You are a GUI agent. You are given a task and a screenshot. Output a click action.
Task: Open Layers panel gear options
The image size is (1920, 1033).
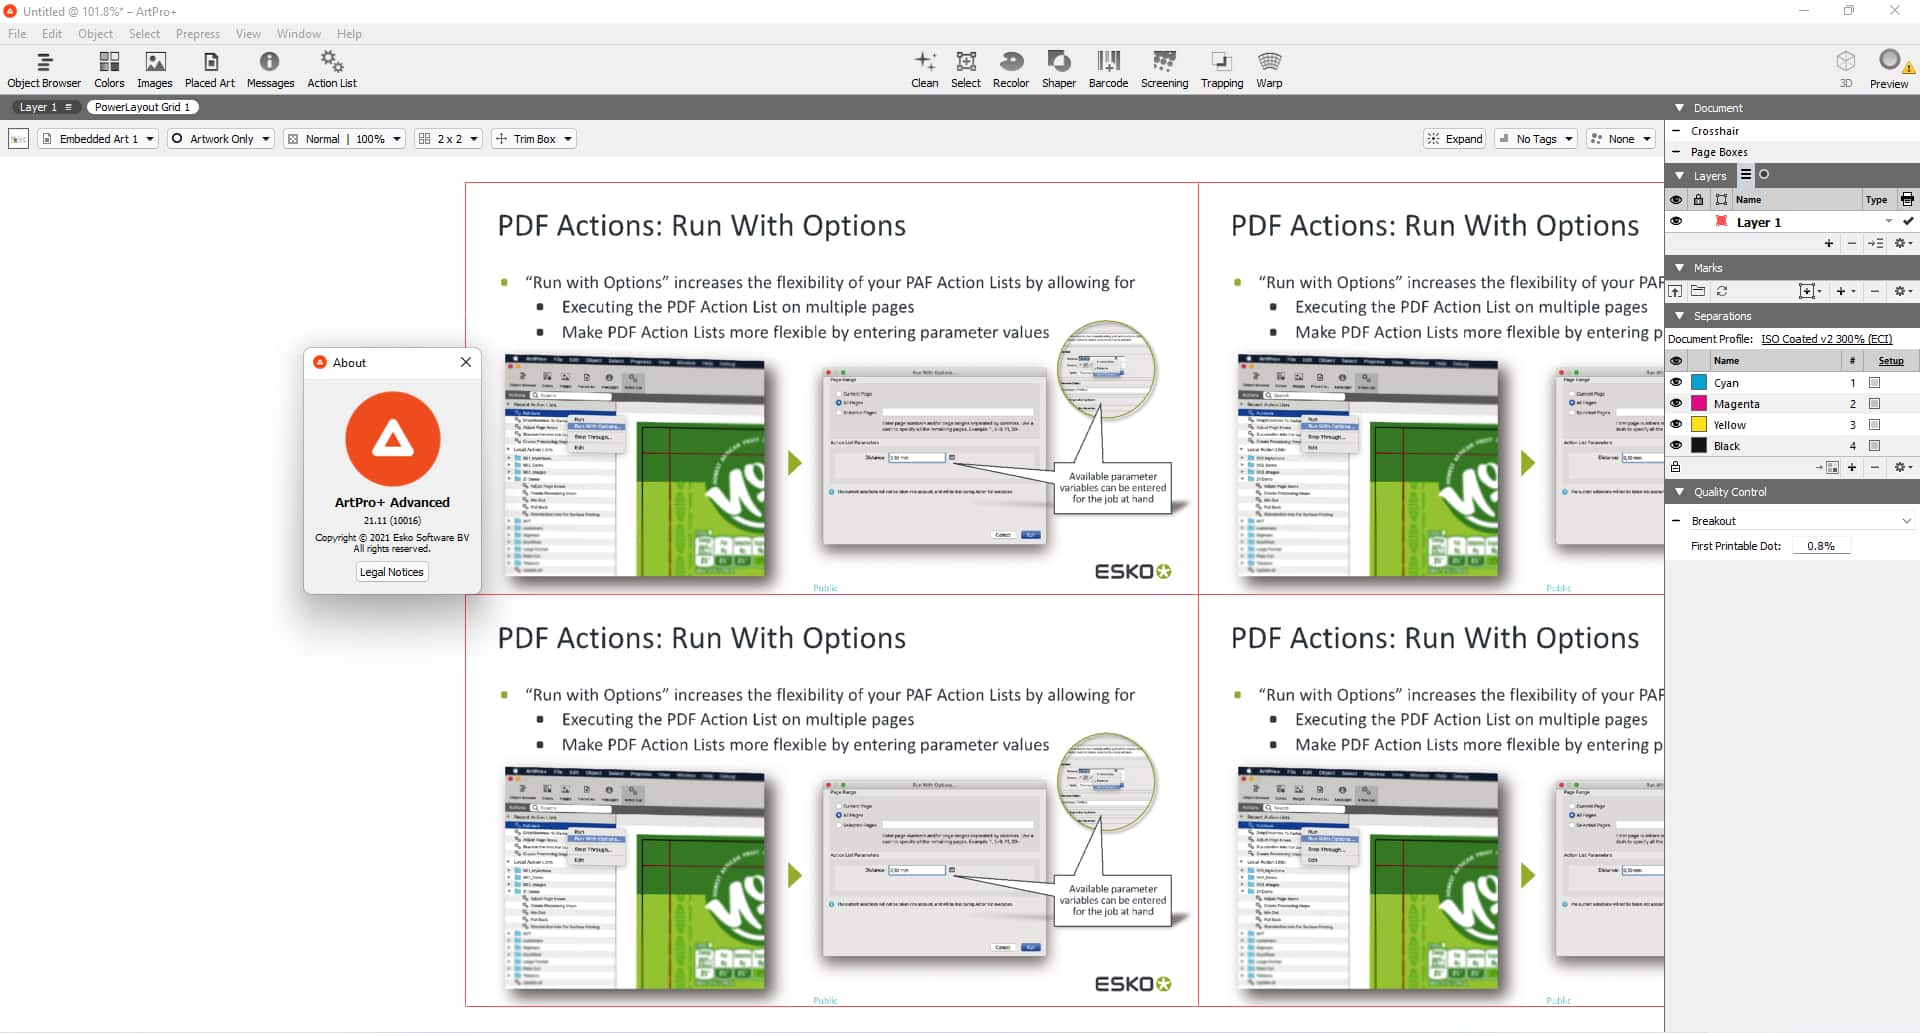pos(1903,243)
